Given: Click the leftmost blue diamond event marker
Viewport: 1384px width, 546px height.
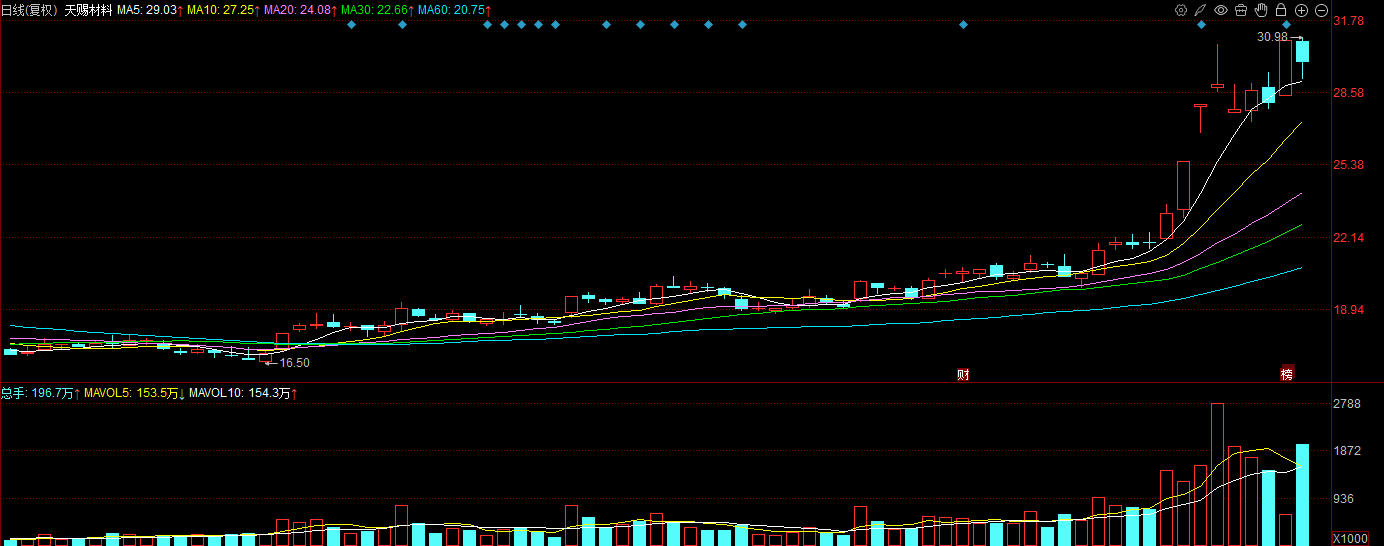Looking at the screenshot, I should [x=352, y=25].
